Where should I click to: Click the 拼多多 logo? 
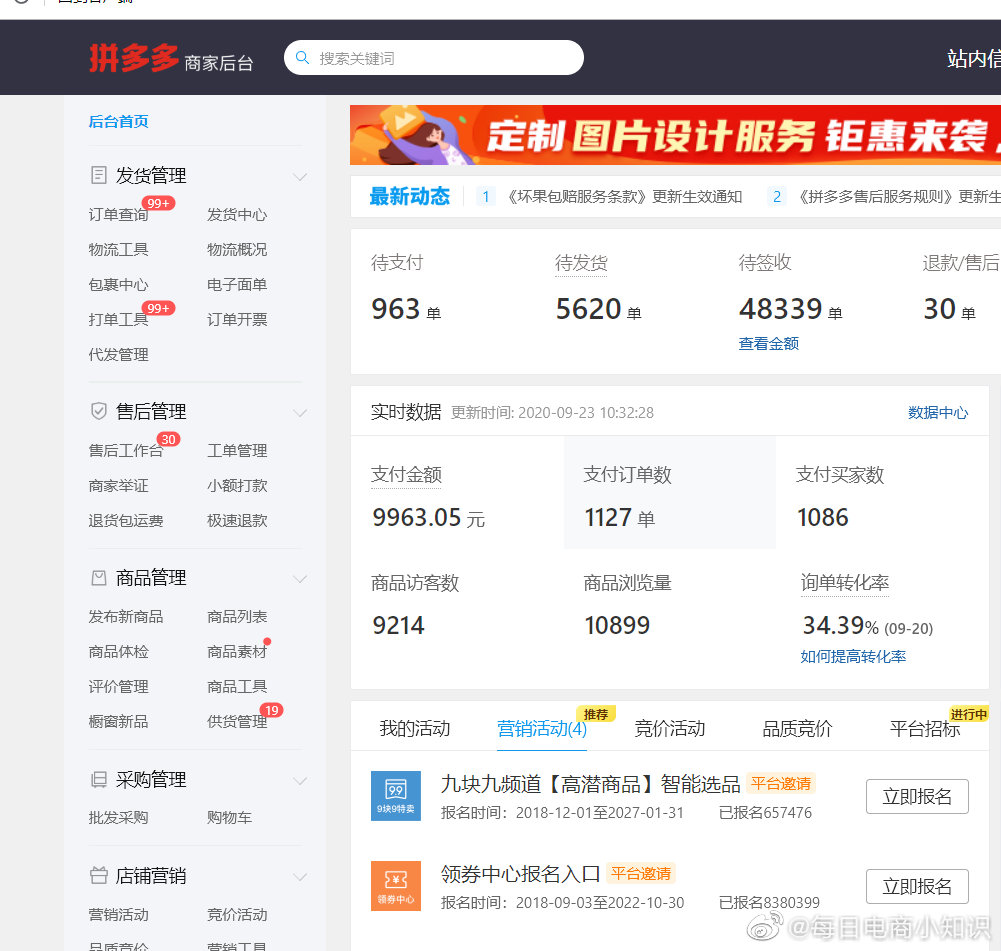pos(133,58)
